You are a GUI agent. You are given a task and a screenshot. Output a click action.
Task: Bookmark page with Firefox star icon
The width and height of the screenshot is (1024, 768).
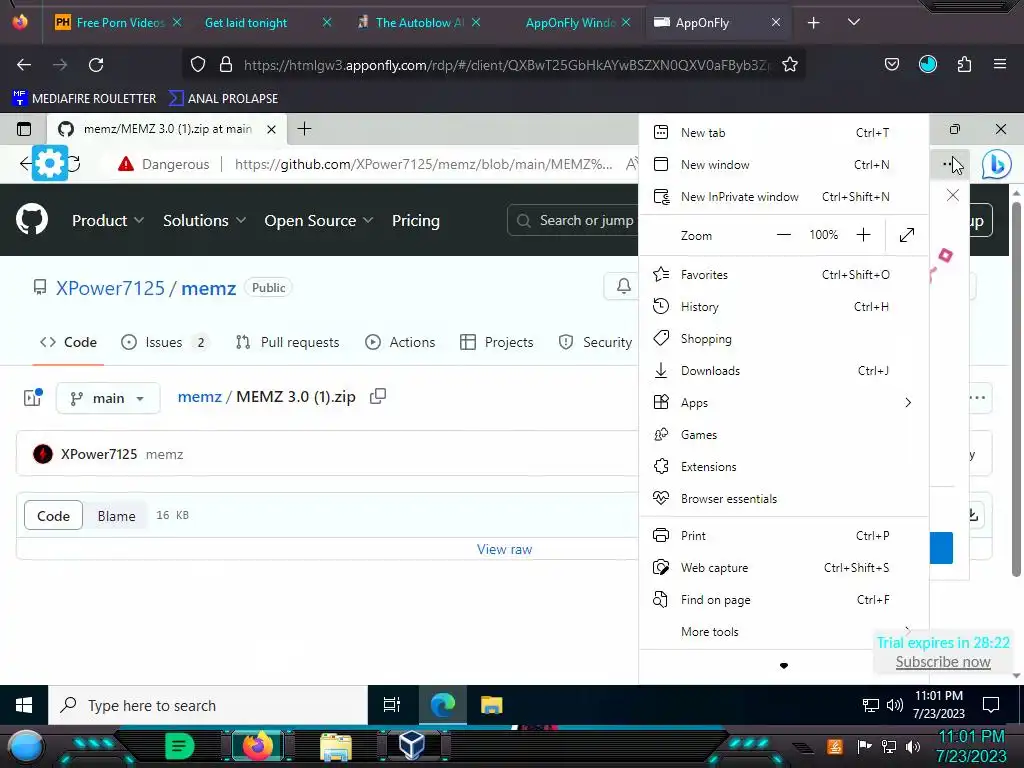(x=790, y=65)
